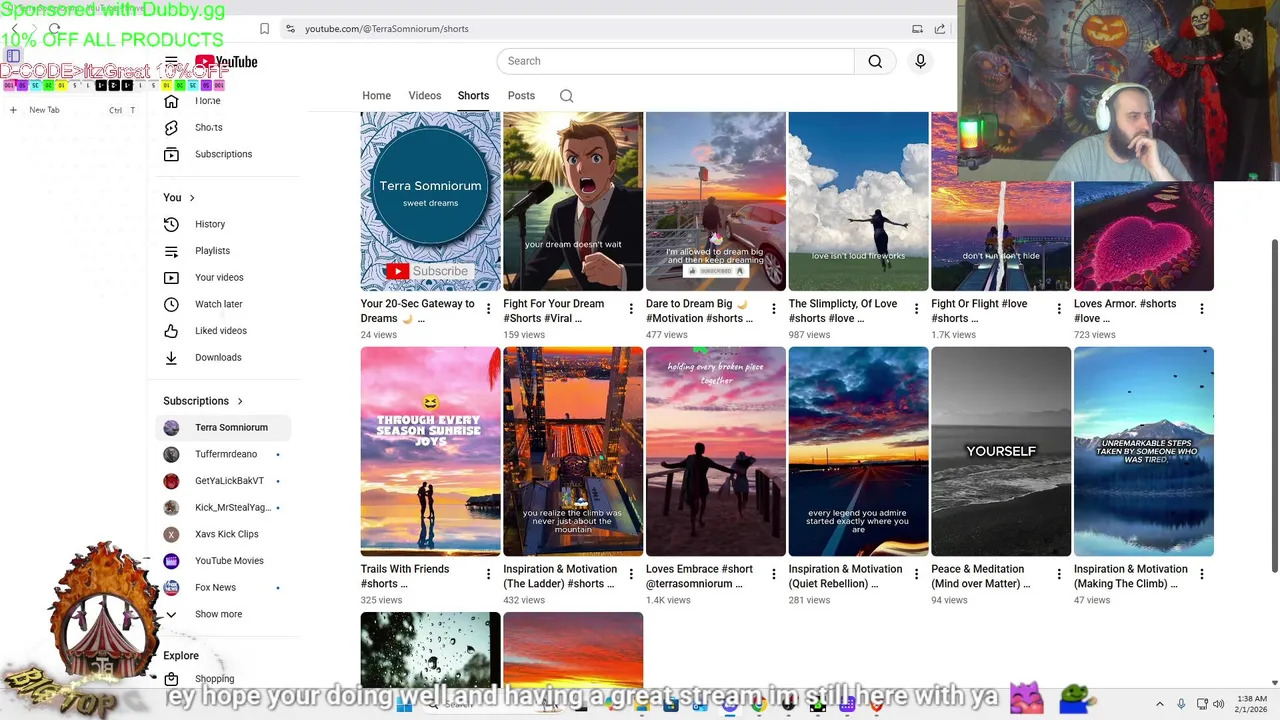This screenshot has width=1280, height=720.
Task: Play the Quiet Rebellion short thumbnail
Action: [858, 451]
